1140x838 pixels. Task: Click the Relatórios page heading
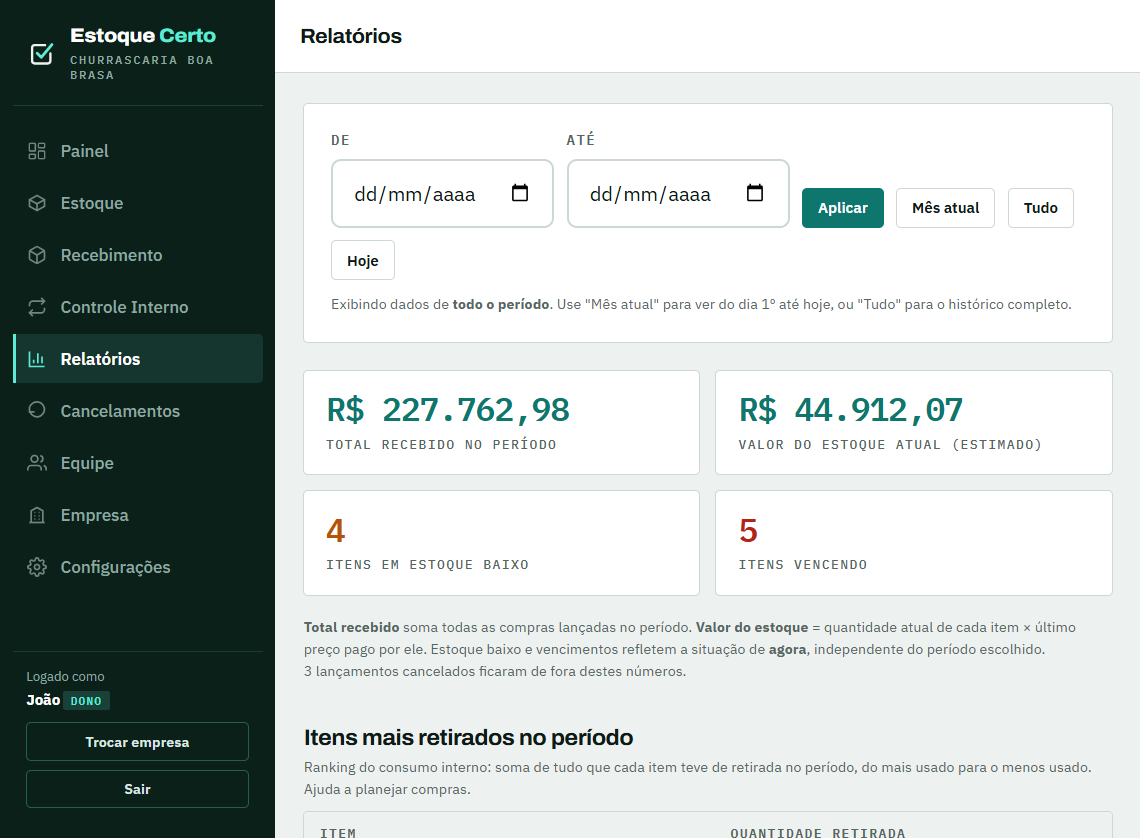point(351,36)
